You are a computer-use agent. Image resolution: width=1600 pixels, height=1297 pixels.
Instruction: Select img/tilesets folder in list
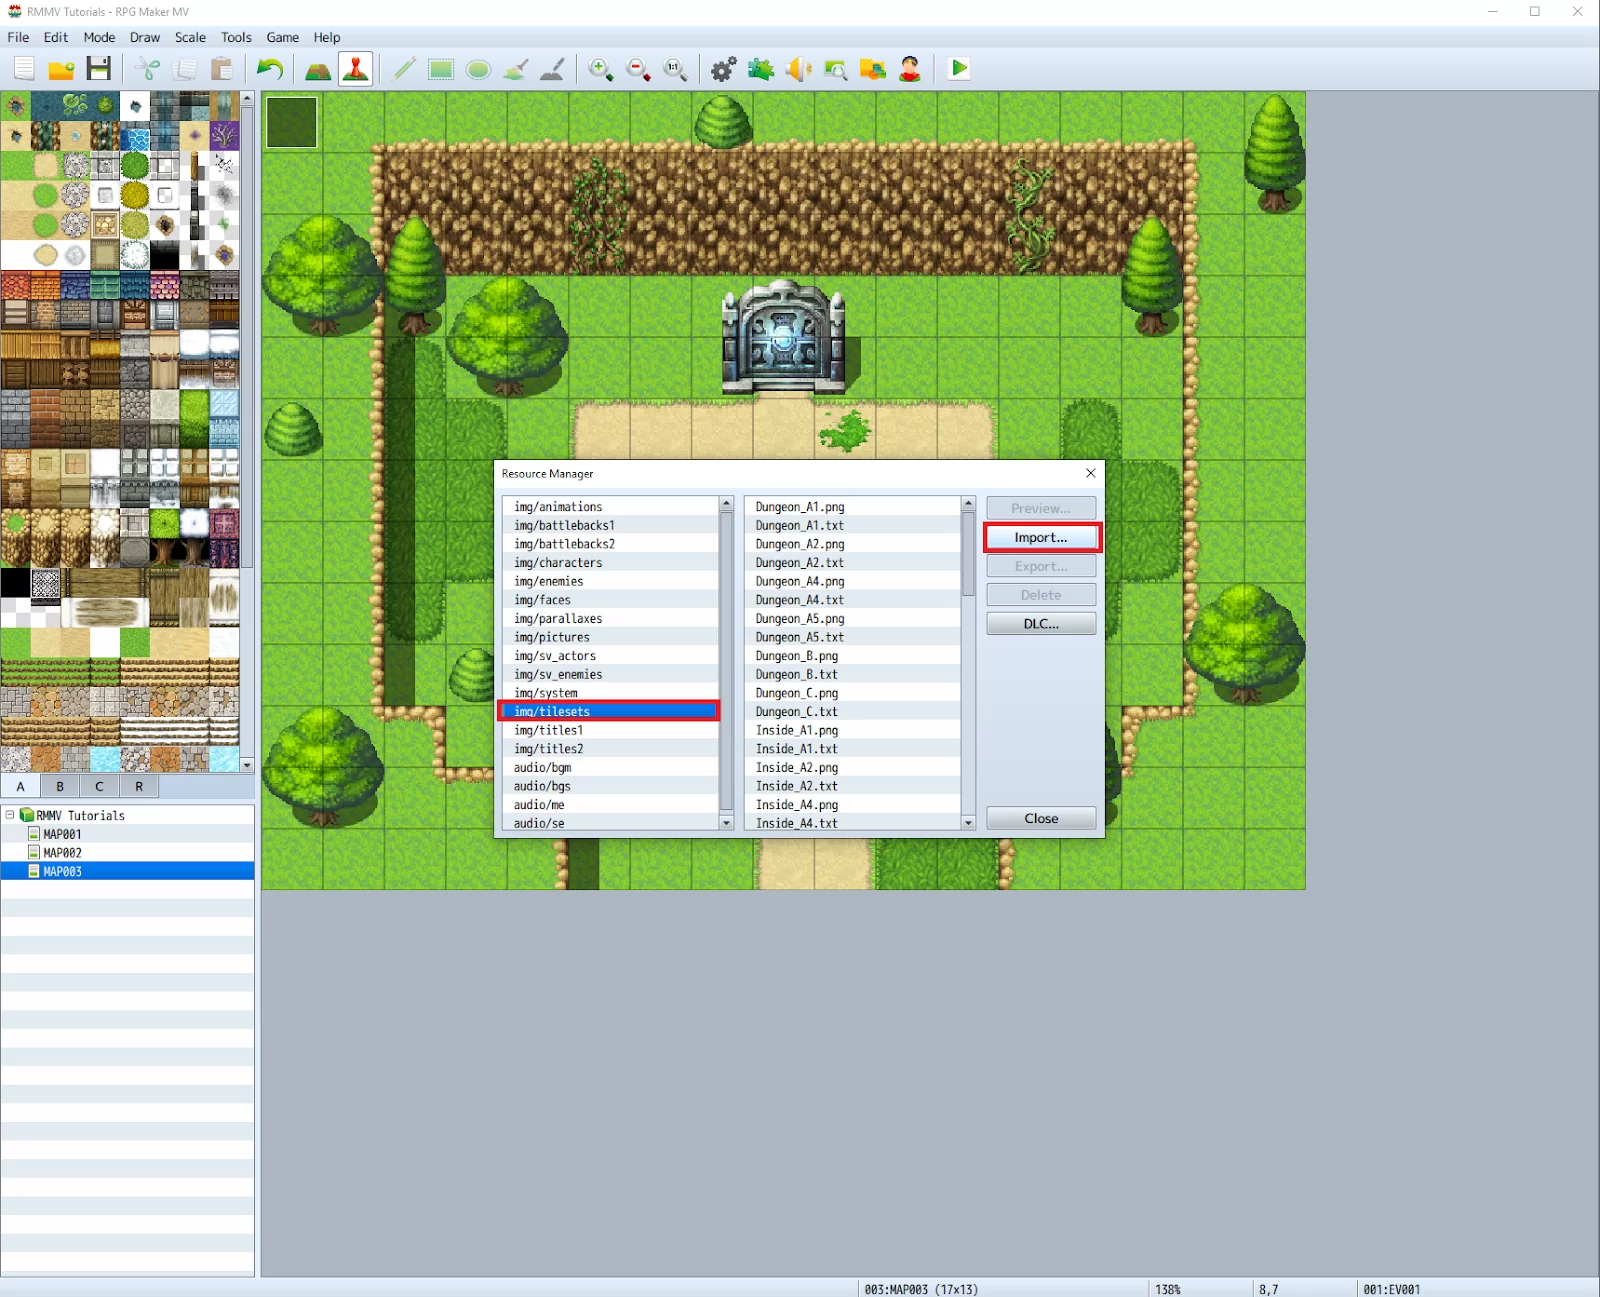pyautogui.click(x=609, y=711)
